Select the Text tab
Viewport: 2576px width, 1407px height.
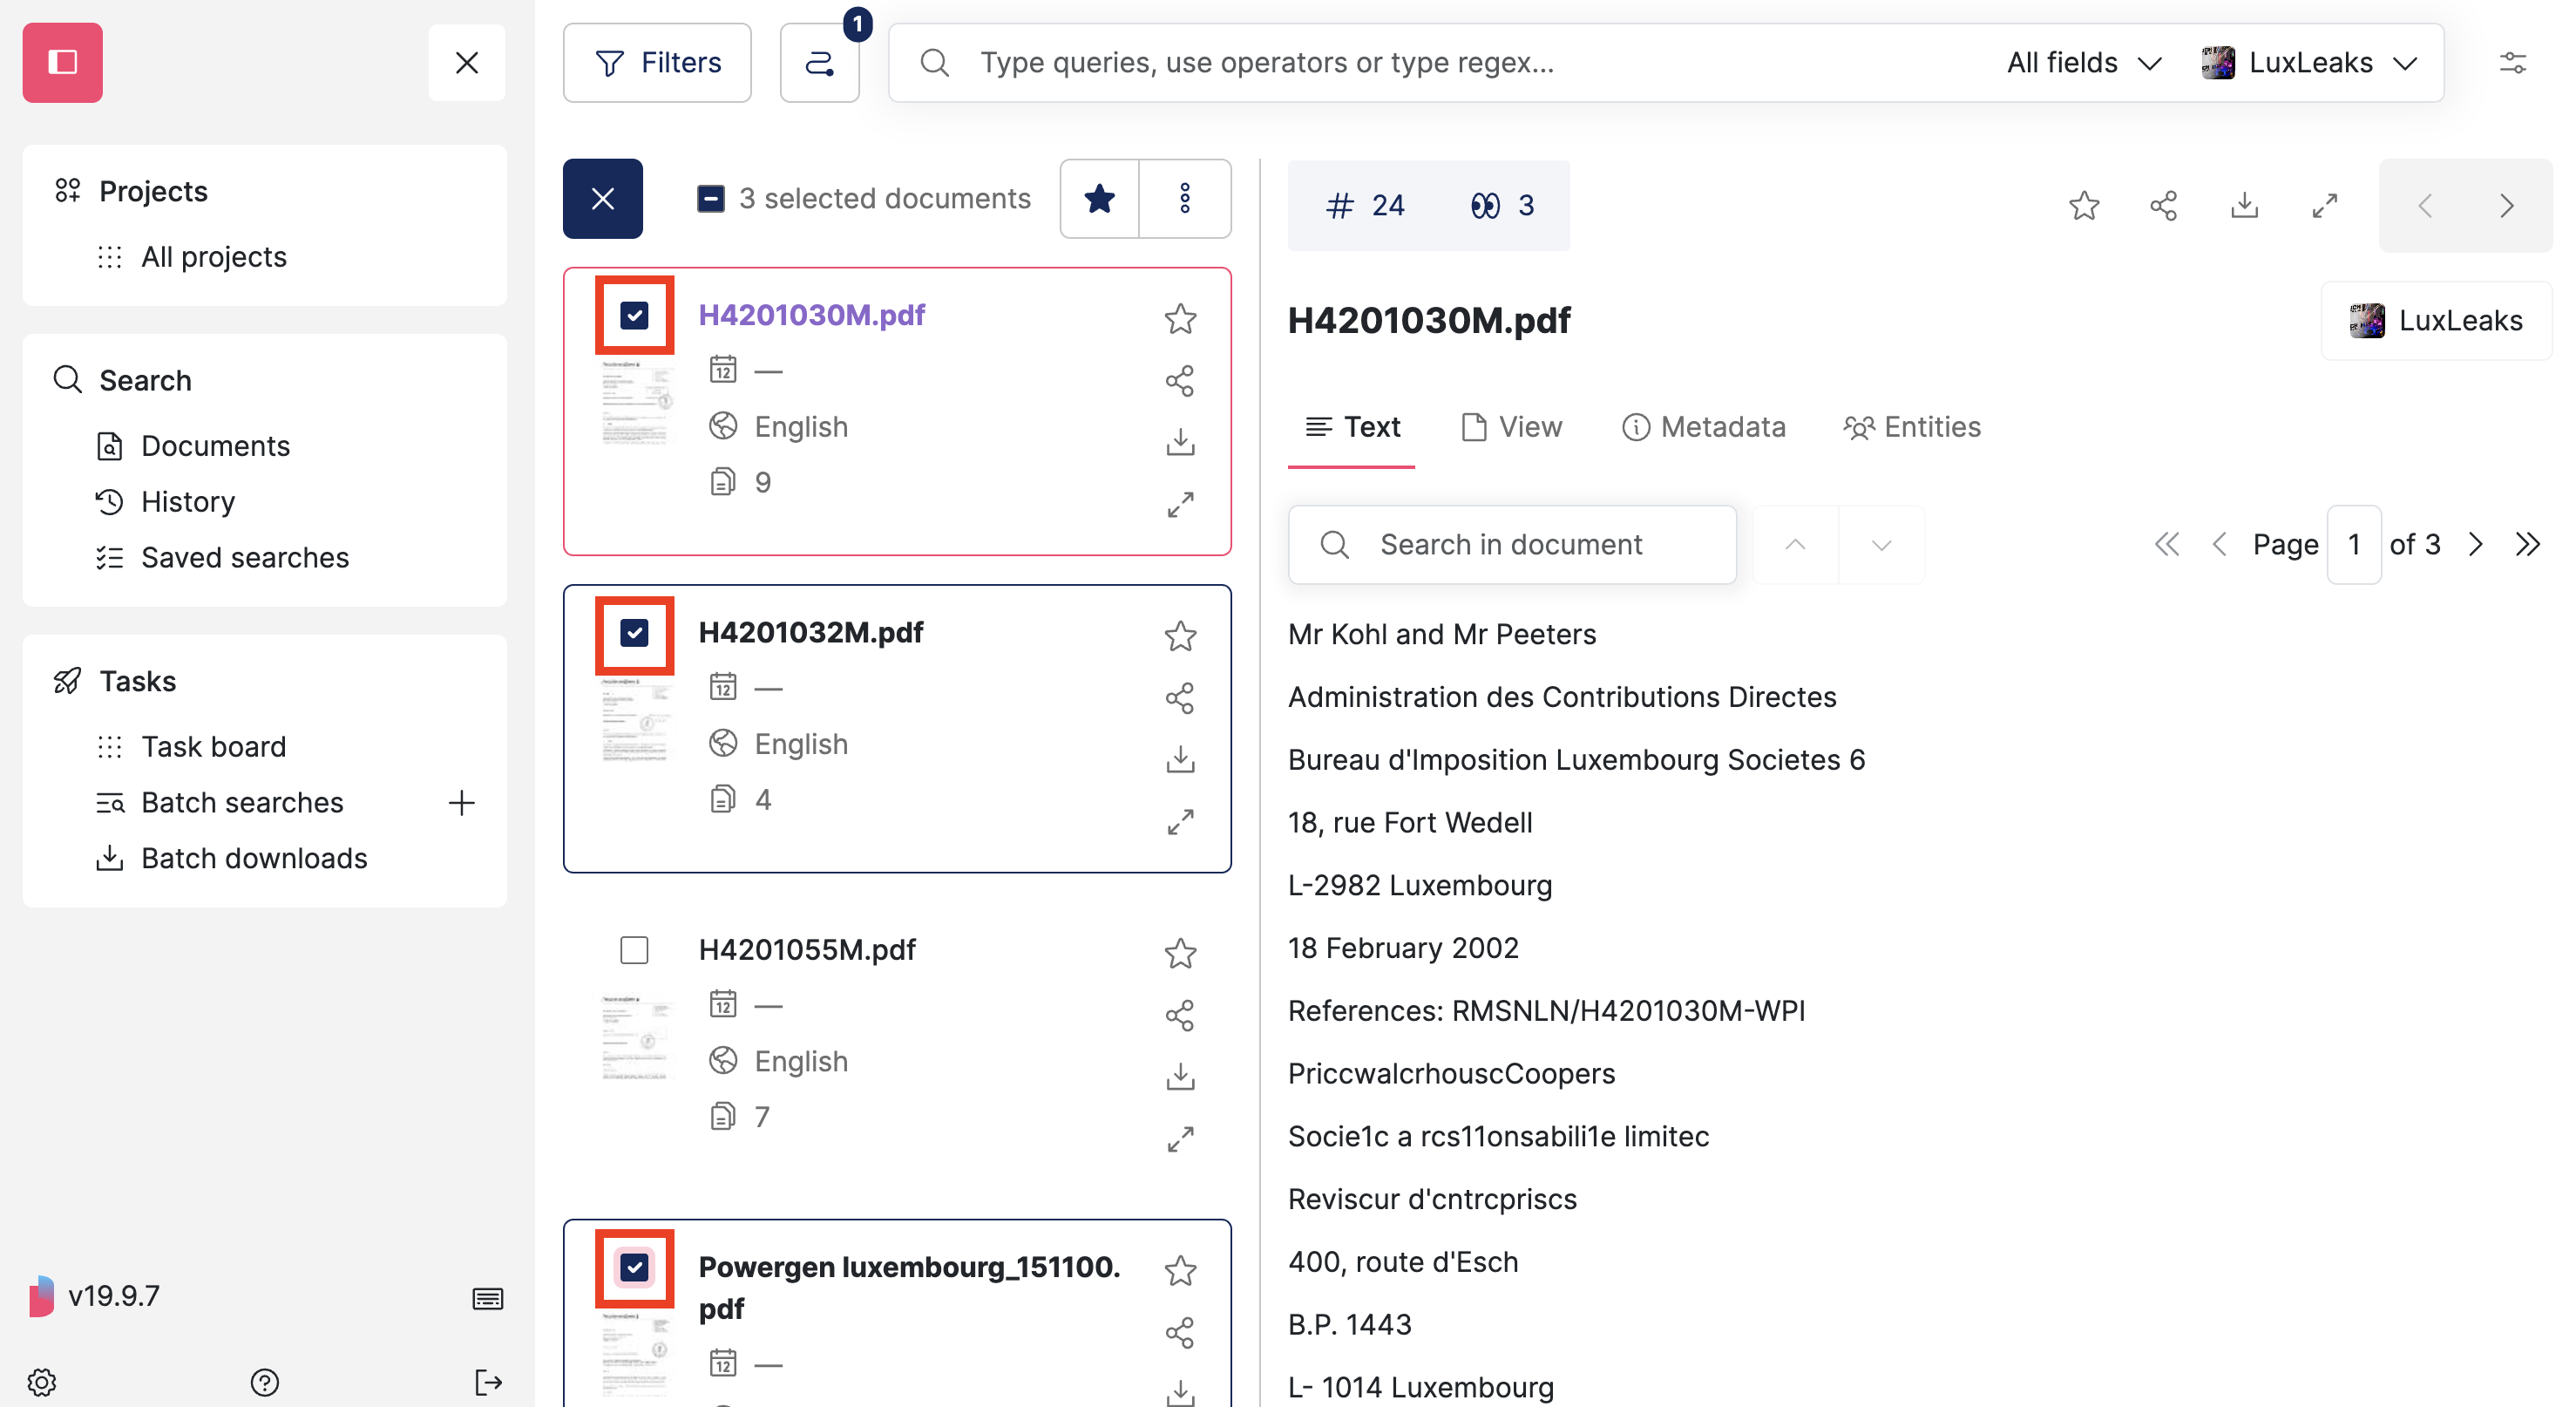(1352, 427)
